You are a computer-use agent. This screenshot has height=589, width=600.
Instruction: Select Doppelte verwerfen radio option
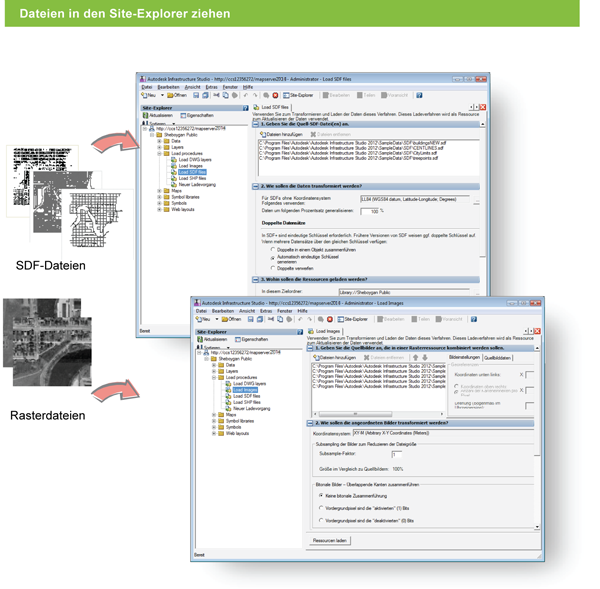(273, 268)
